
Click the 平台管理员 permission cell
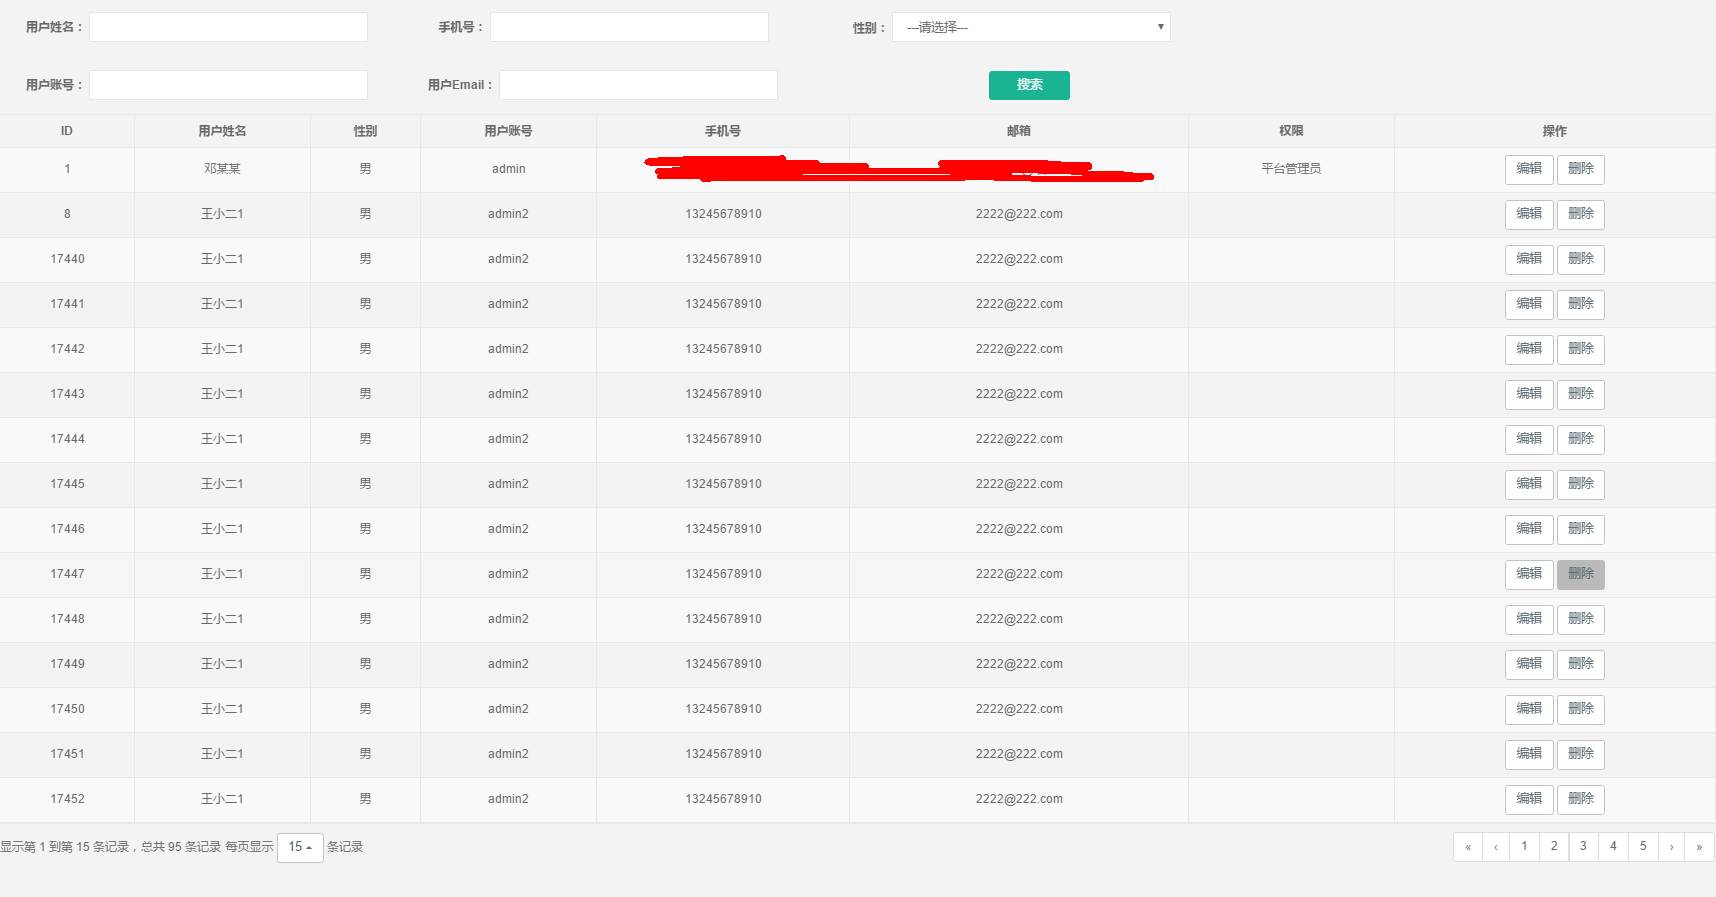1291,169
